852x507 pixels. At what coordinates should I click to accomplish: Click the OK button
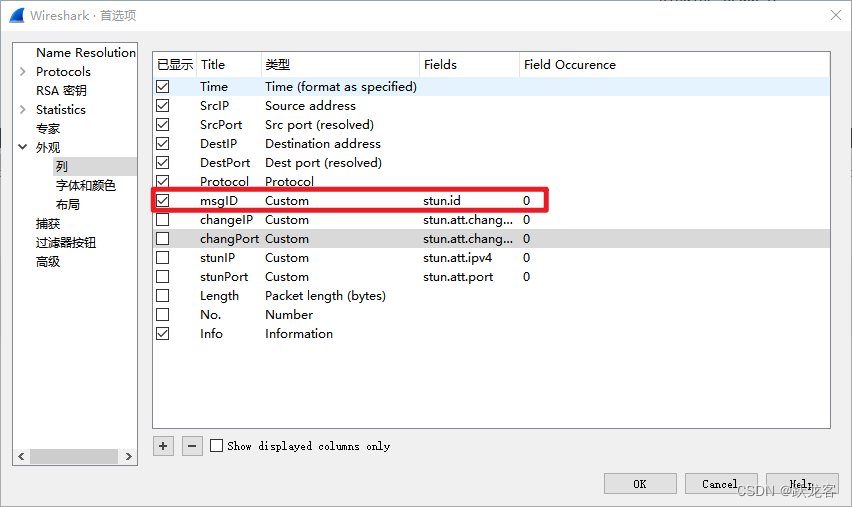pos(640,484)
